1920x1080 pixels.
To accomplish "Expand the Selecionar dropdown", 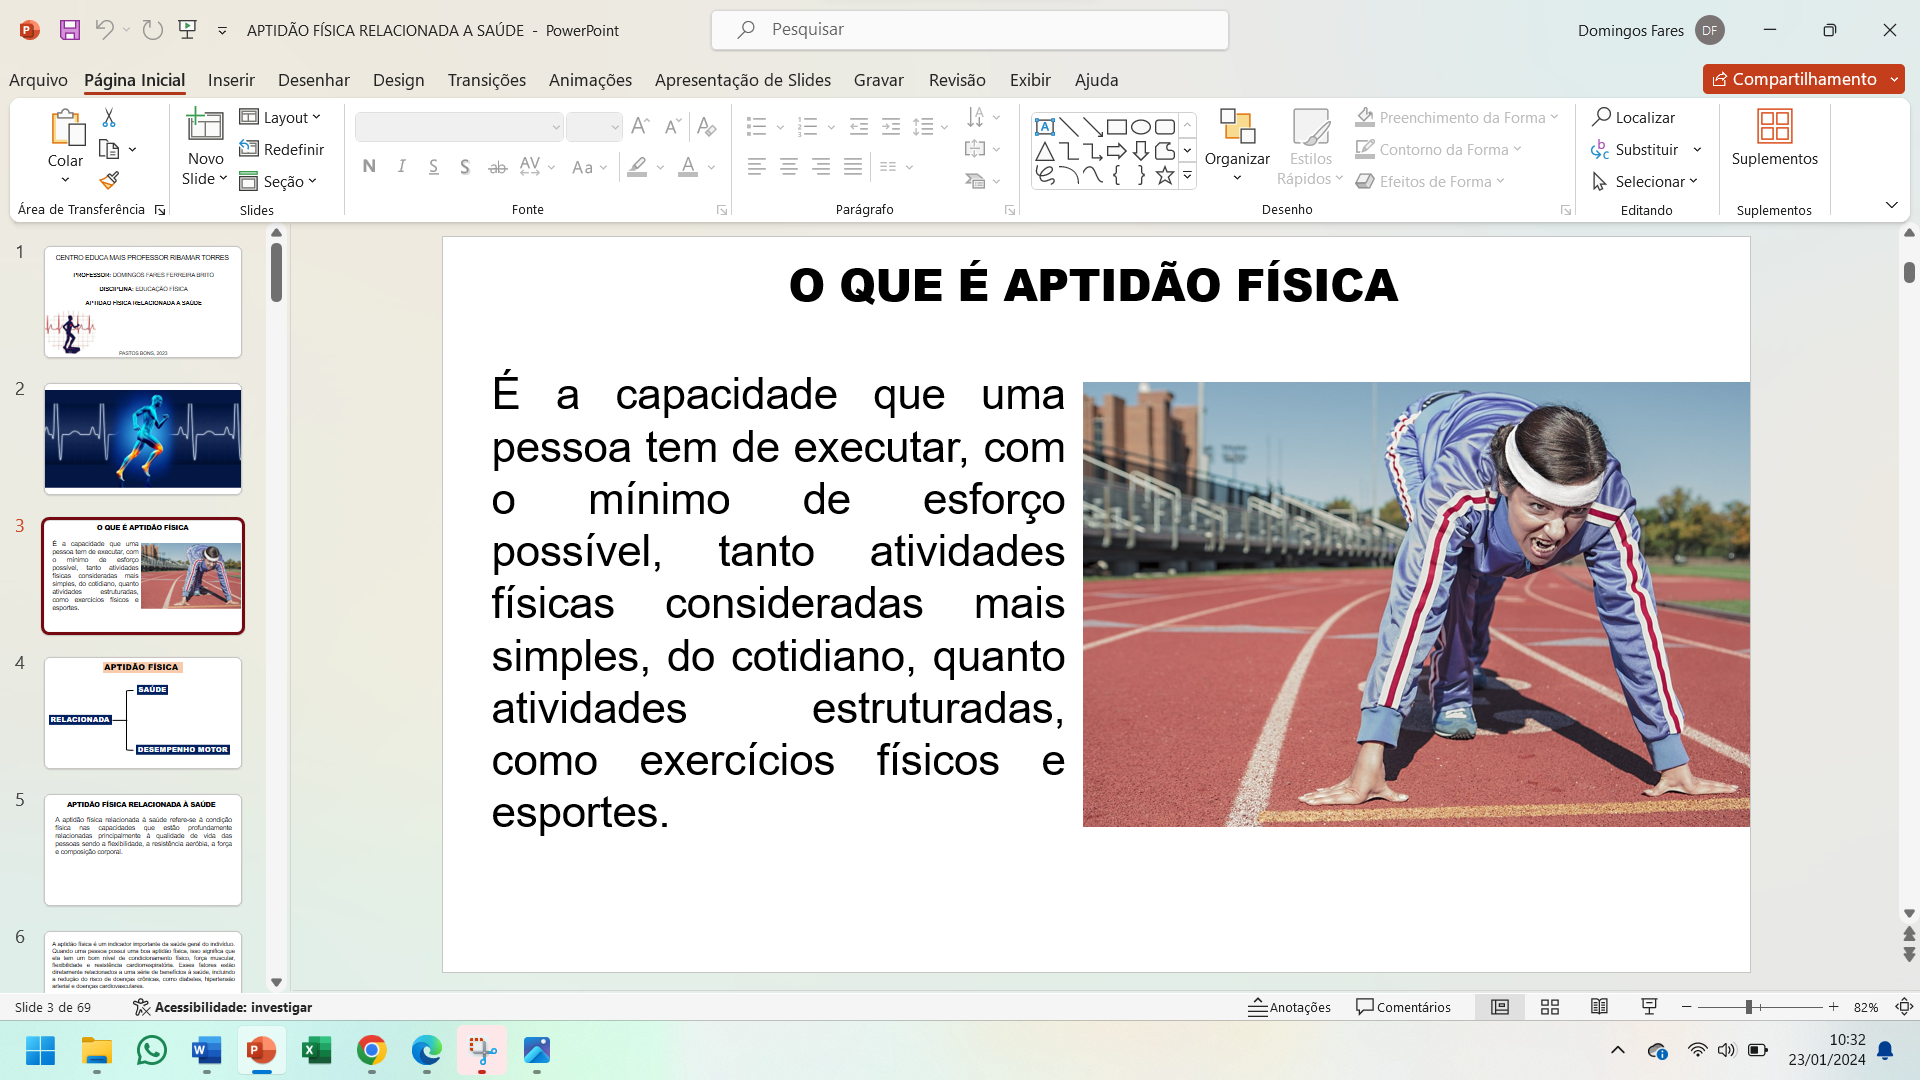I will coord(1645,181).
